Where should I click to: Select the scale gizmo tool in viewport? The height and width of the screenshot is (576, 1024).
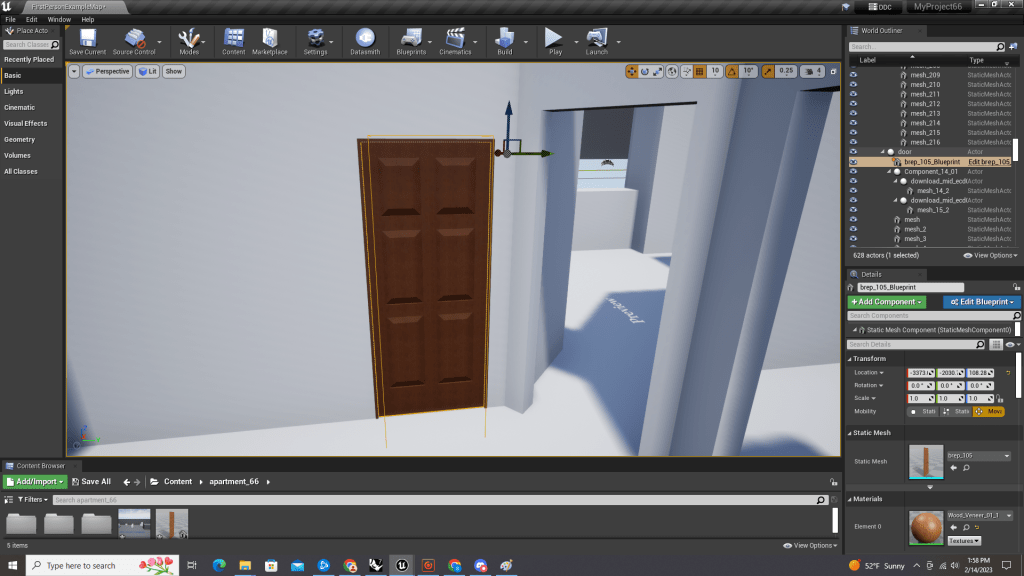point(658,71)
